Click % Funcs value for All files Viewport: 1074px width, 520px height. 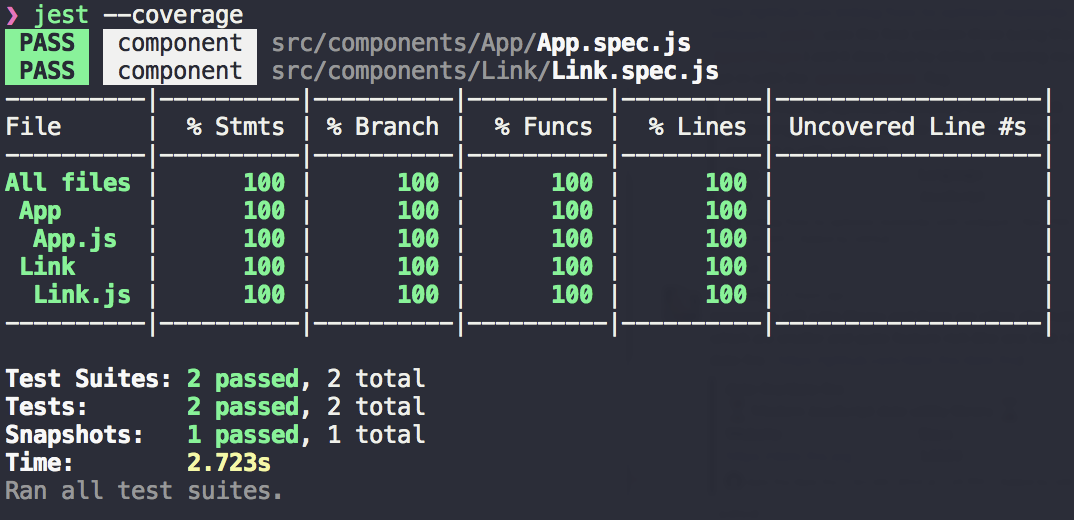(573, 183)
